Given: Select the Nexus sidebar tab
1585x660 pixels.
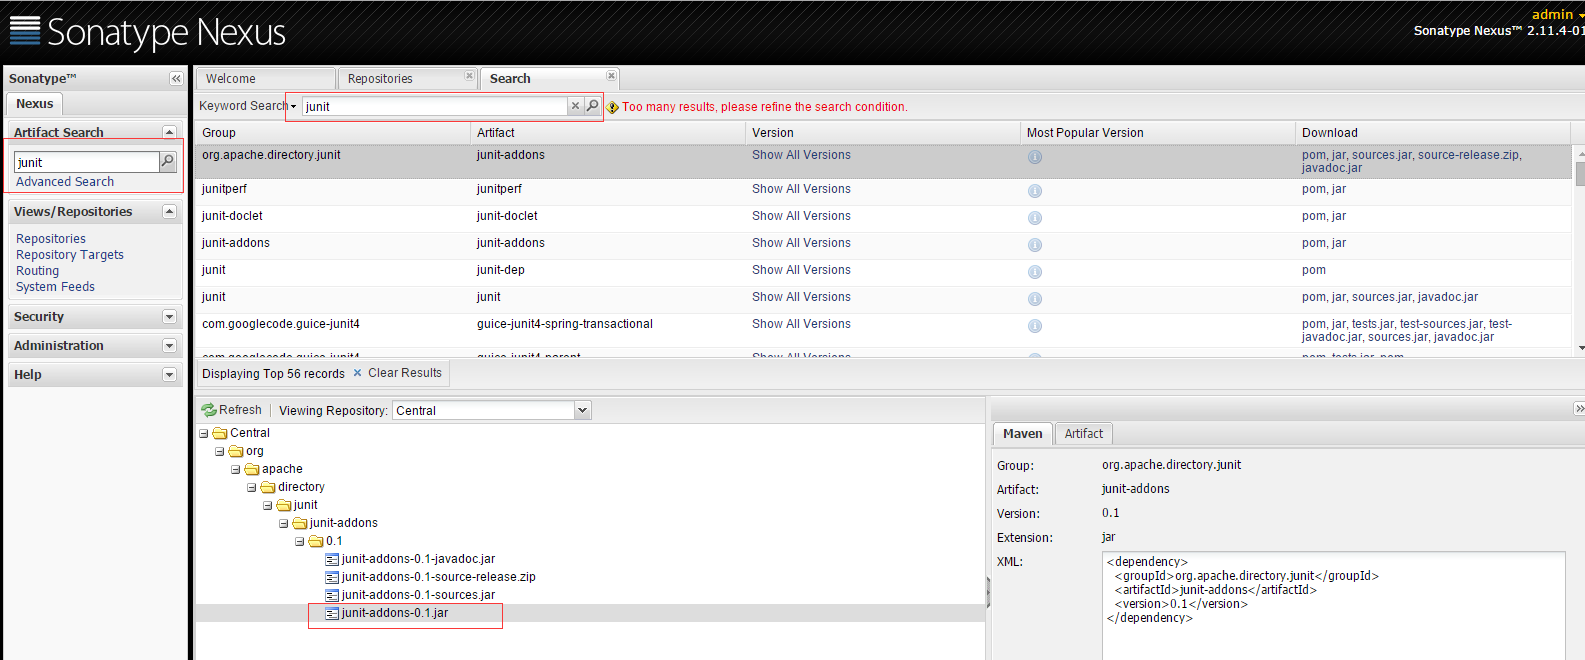Looking at the screenshot, I should pyautogui.click(x=35, y=103).
